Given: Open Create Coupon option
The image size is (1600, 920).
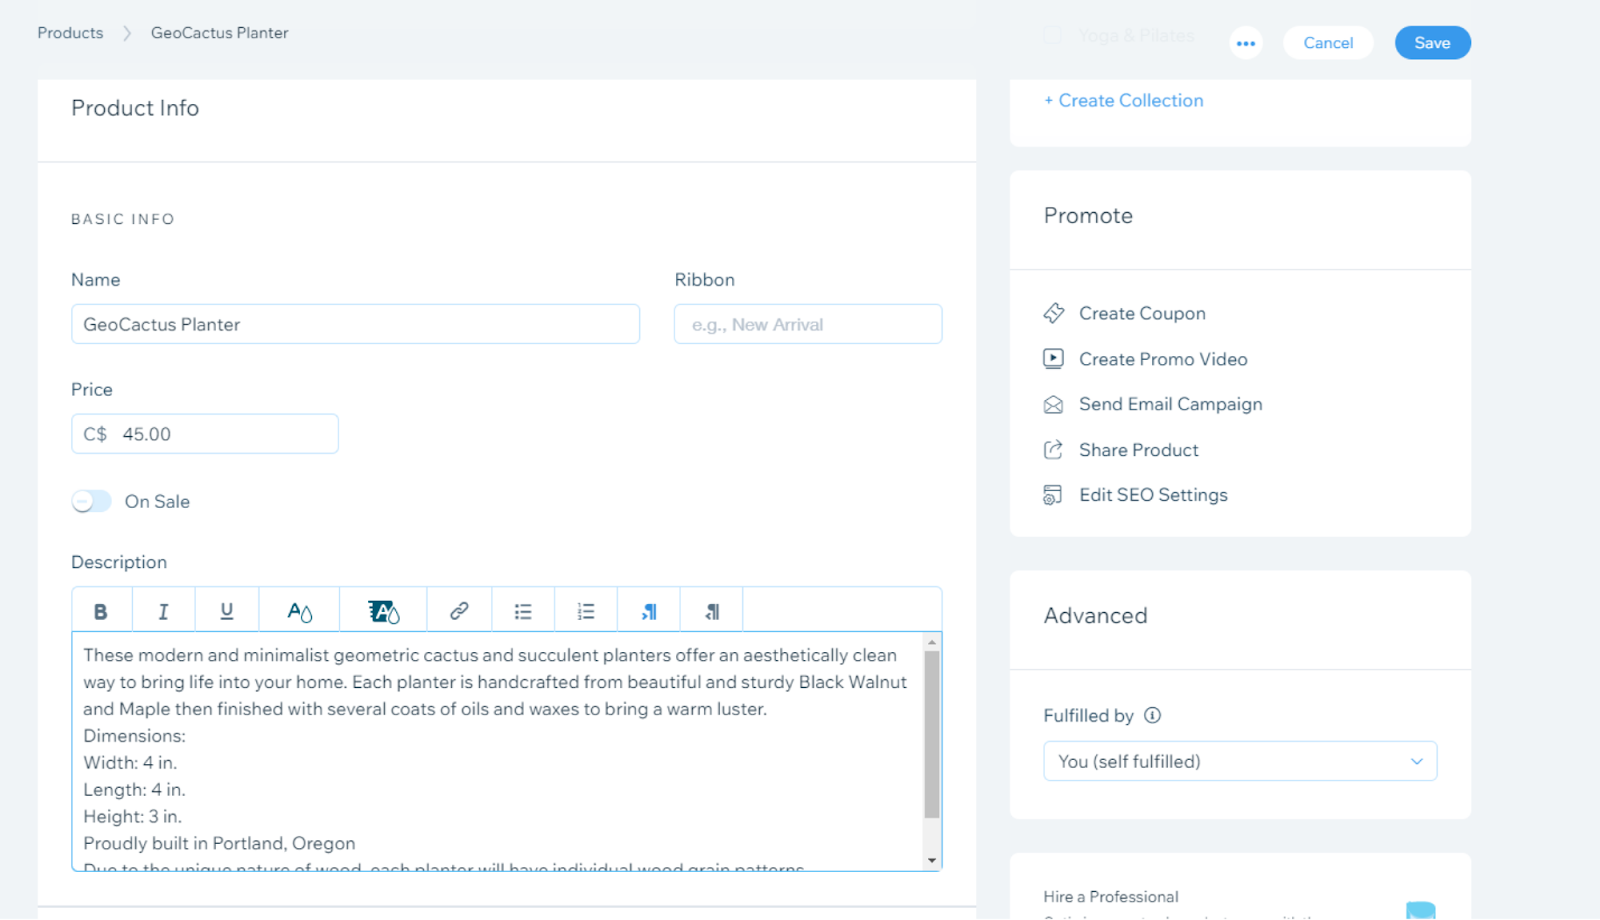Looking at the screenshot, I should click(1142, 313).
